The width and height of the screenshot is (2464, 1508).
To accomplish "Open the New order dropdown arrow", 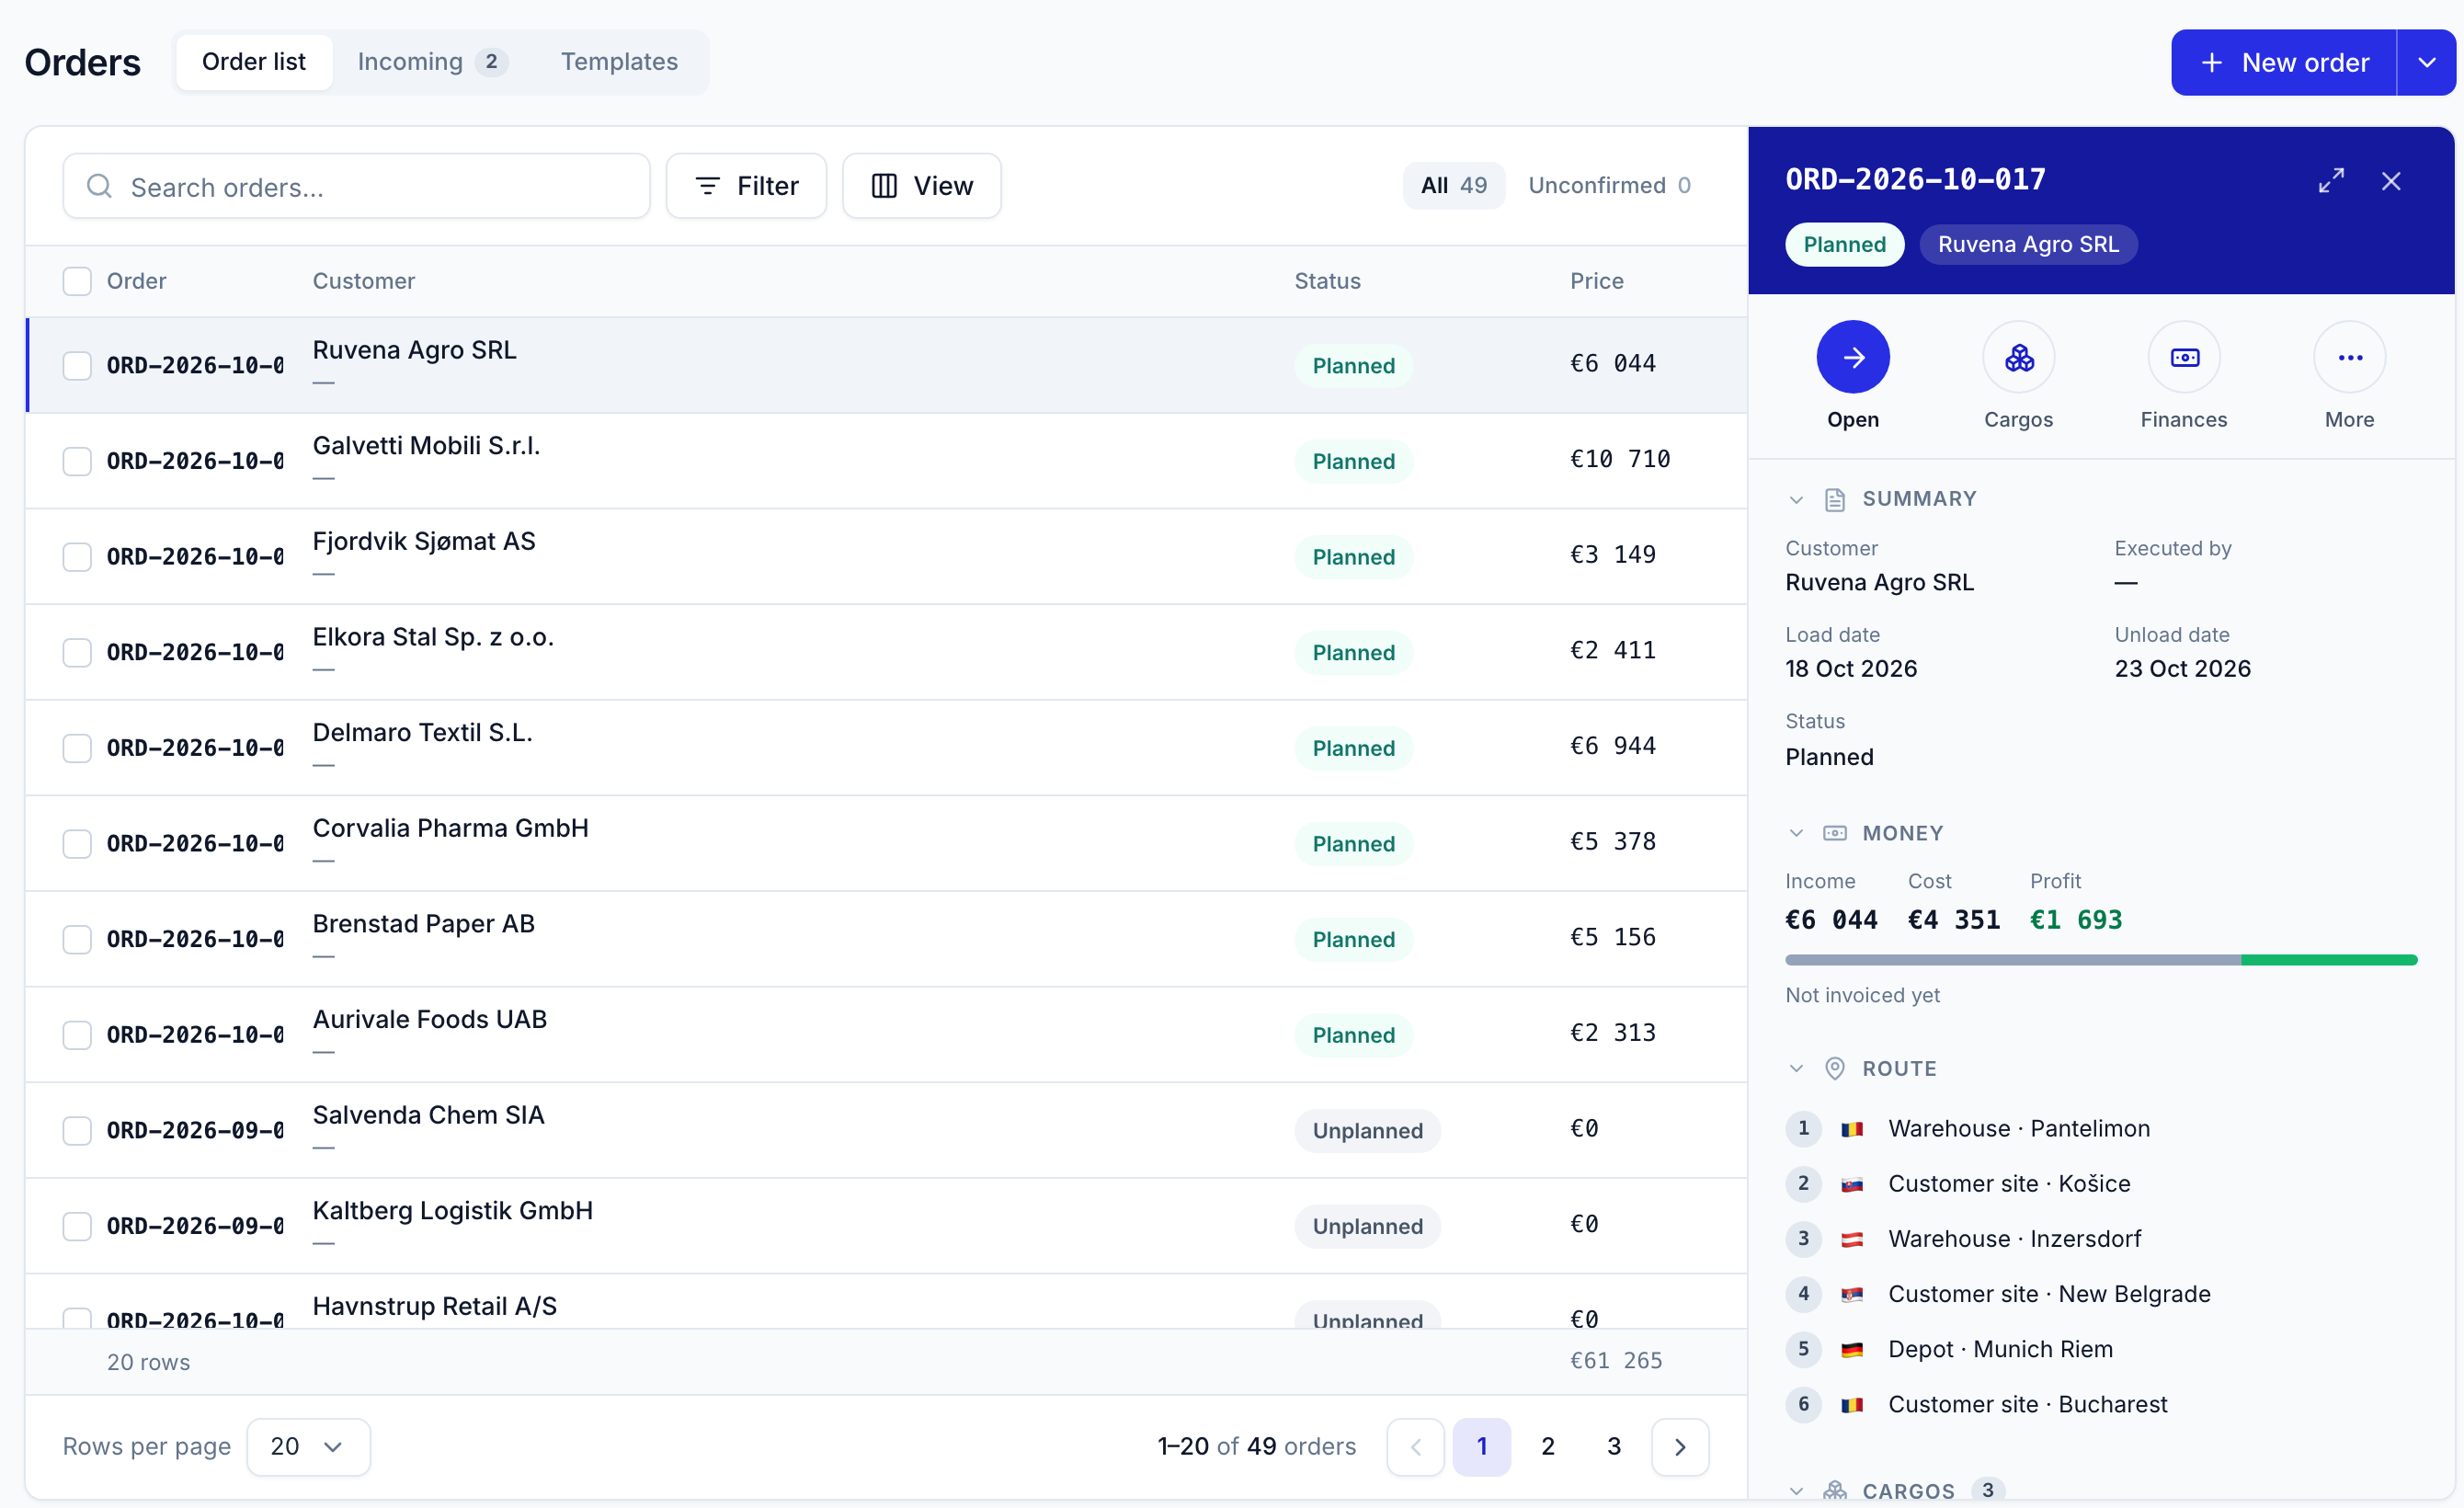I will point(2426,62).
